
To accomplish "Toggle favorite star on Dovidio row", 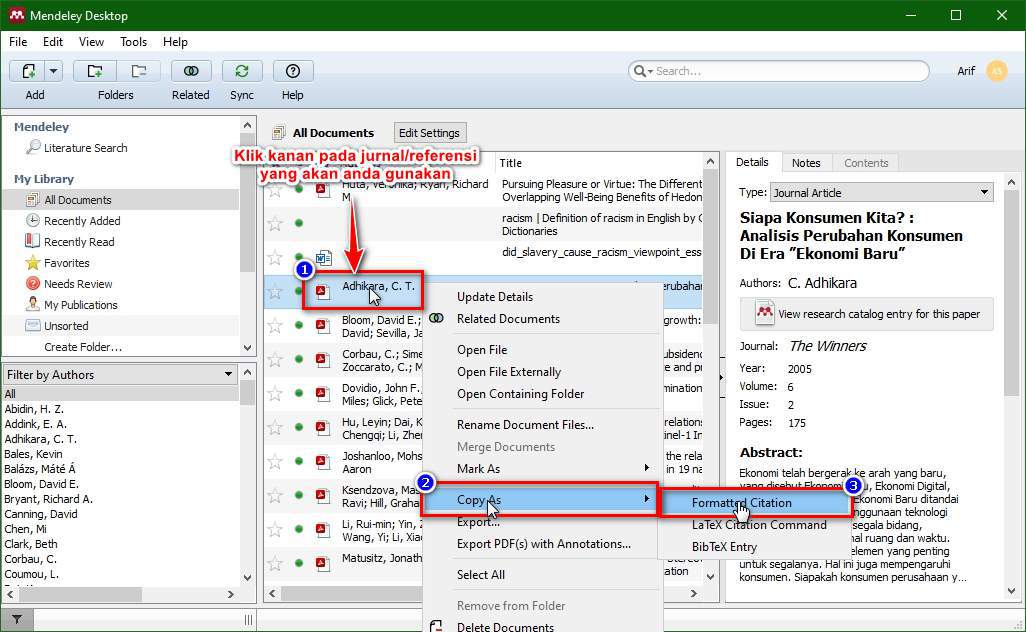I will [275, 393].
